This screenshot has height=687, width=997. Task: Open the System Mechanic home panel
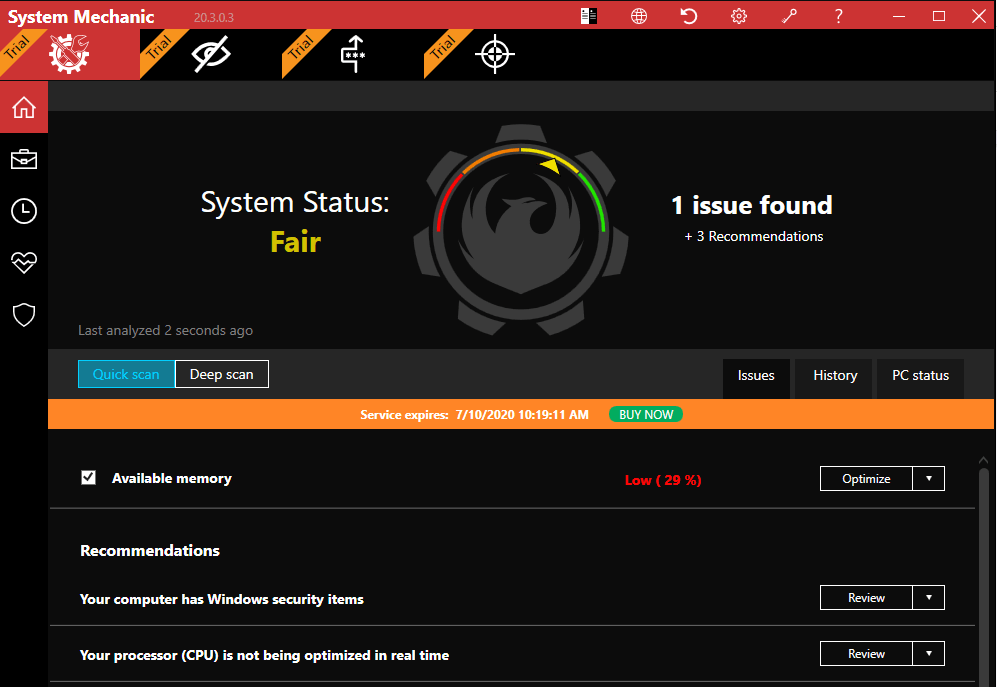[23, 106]
